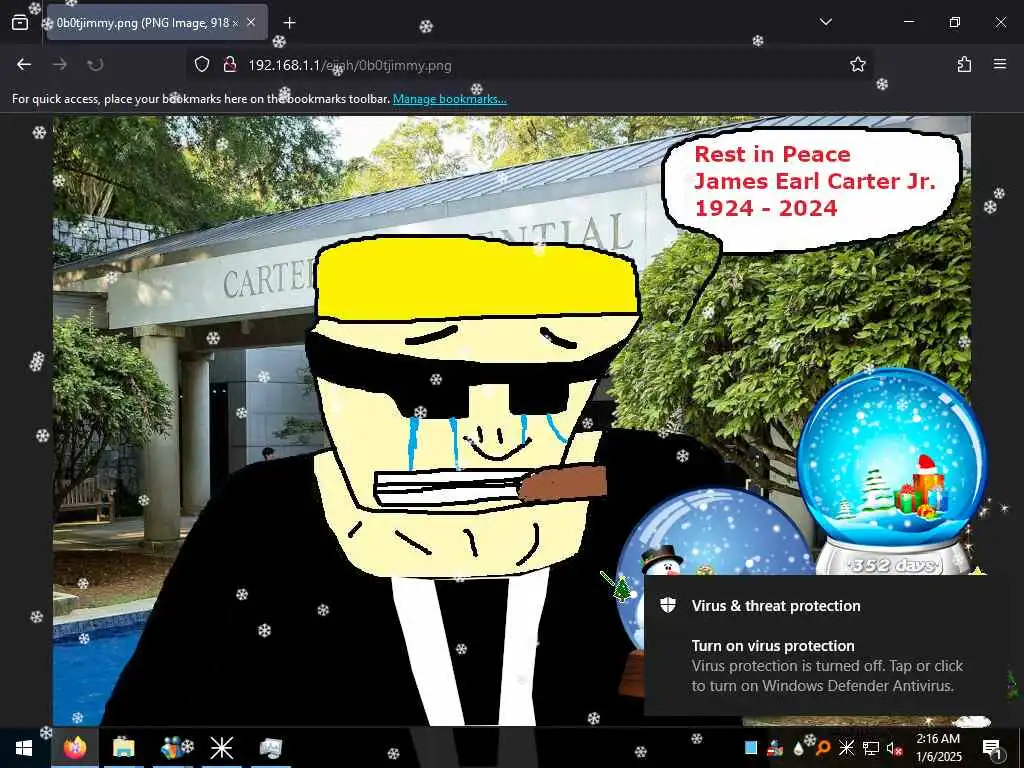Click the snowflake icon in system tray
Screen dimensions: 1024x768
coord(846,748)
